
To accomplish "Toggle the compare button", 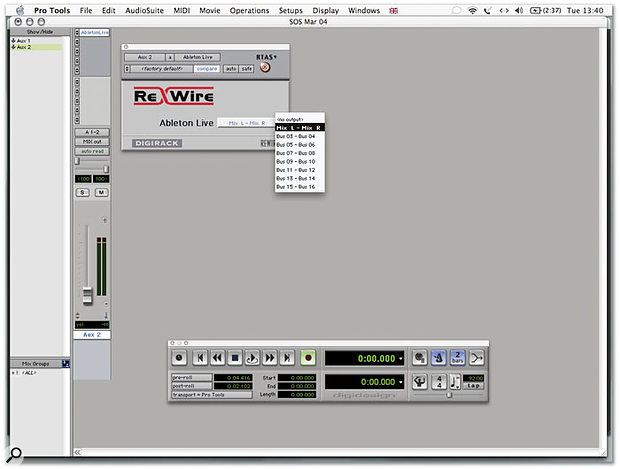I will click(x=207, y=68).
